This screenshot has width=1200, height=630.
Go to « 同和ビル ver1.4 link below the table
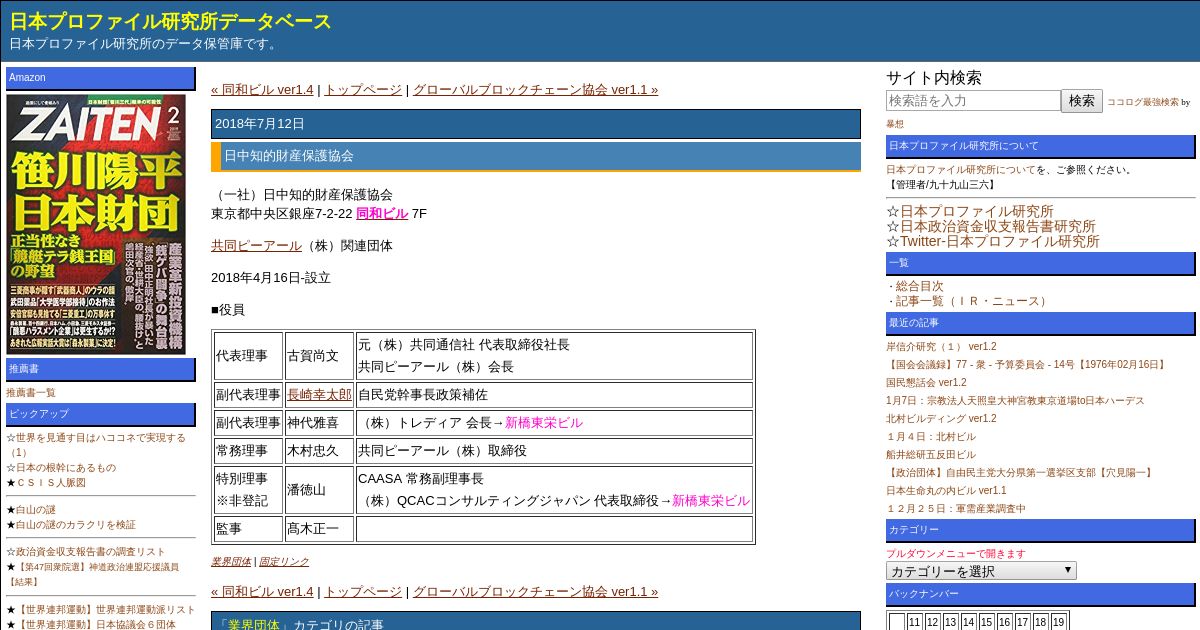pos(262,592)
